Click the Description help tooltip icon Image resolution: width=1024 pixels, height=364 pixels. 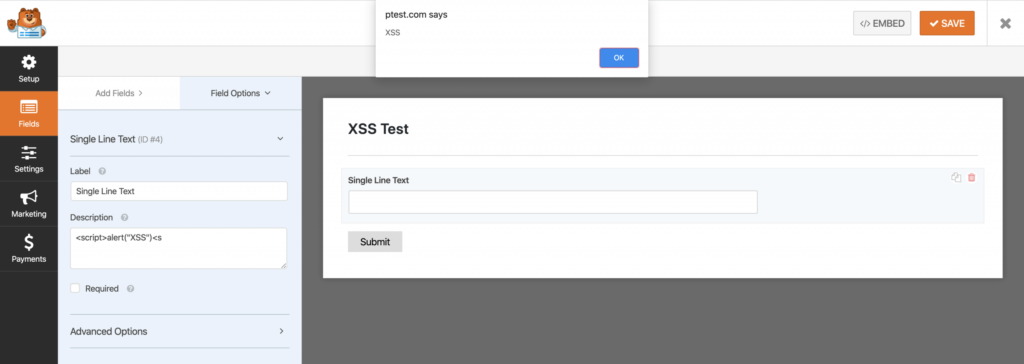point(125,217)
